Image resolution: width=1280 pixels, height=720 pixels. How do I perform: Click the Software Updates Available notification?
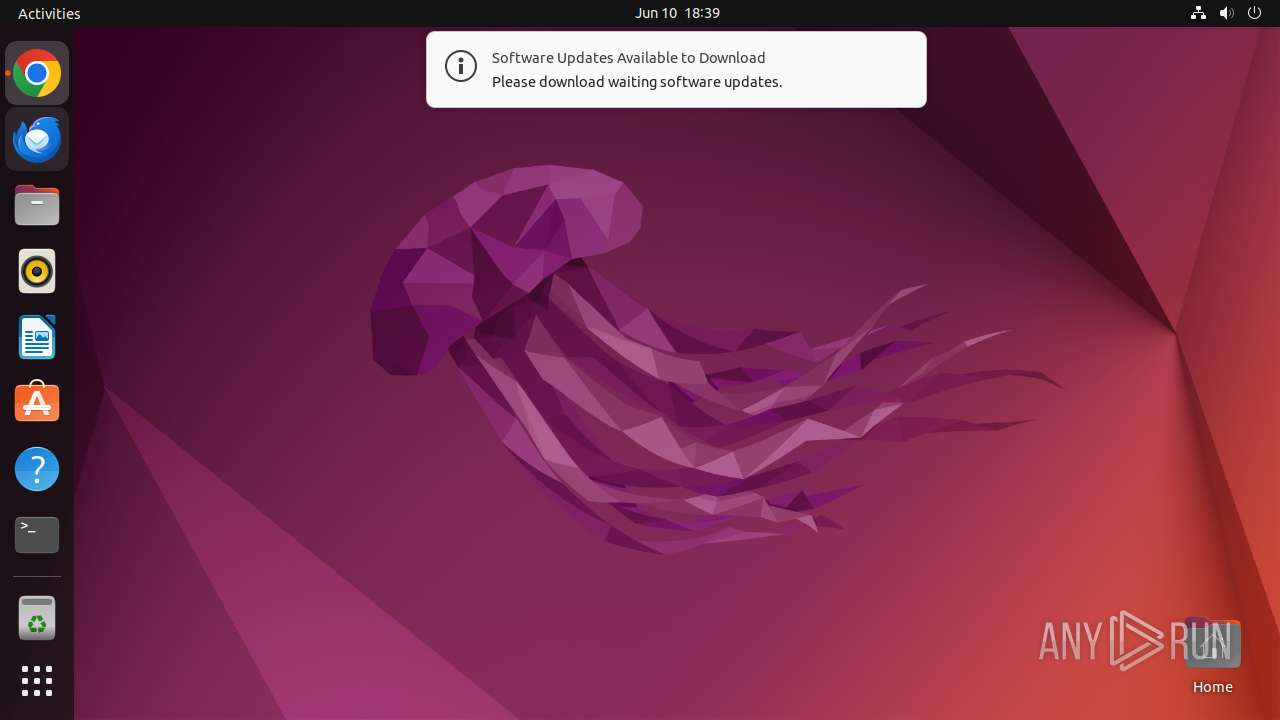click(x=676, y=69)
